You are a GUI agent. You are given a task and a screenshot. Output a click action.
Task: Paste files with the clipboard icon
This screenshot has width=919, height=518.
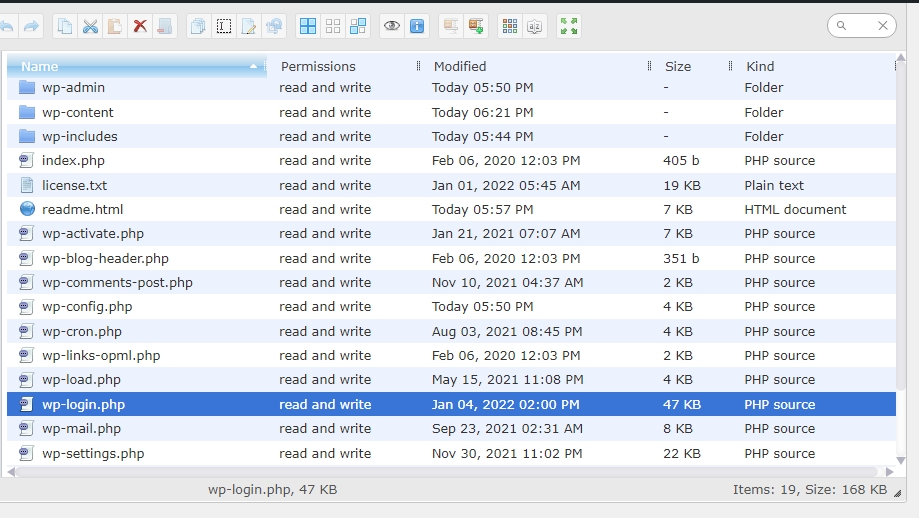[115, 26]
